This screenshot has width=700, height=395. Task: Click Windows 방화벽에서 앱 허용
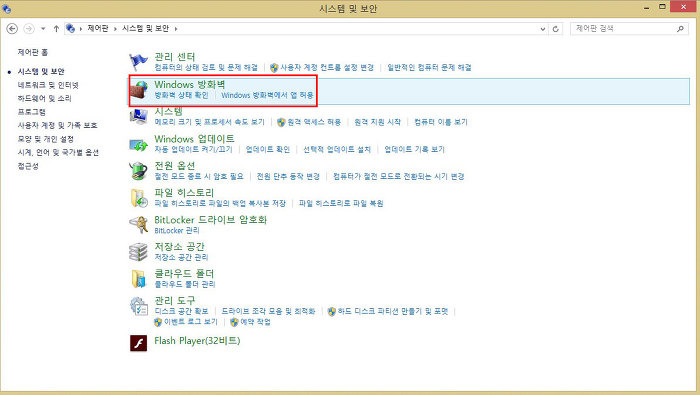coord(267,95)
